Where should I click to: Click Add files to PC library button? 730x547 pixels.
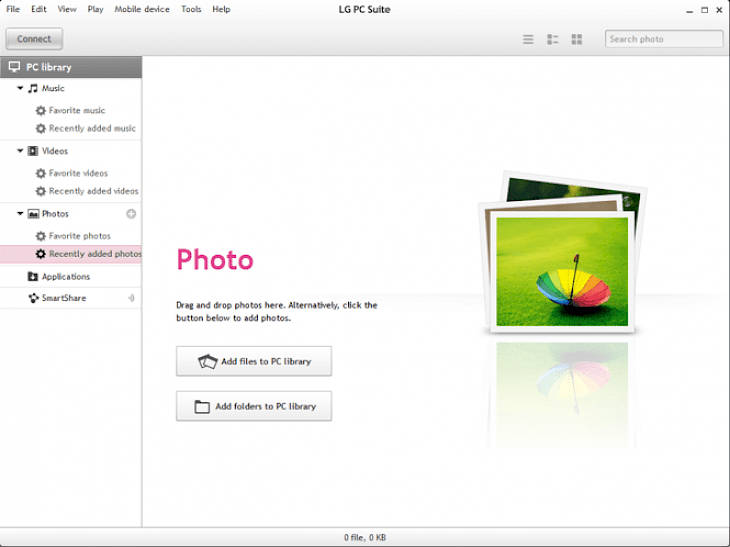coord(254,361)
